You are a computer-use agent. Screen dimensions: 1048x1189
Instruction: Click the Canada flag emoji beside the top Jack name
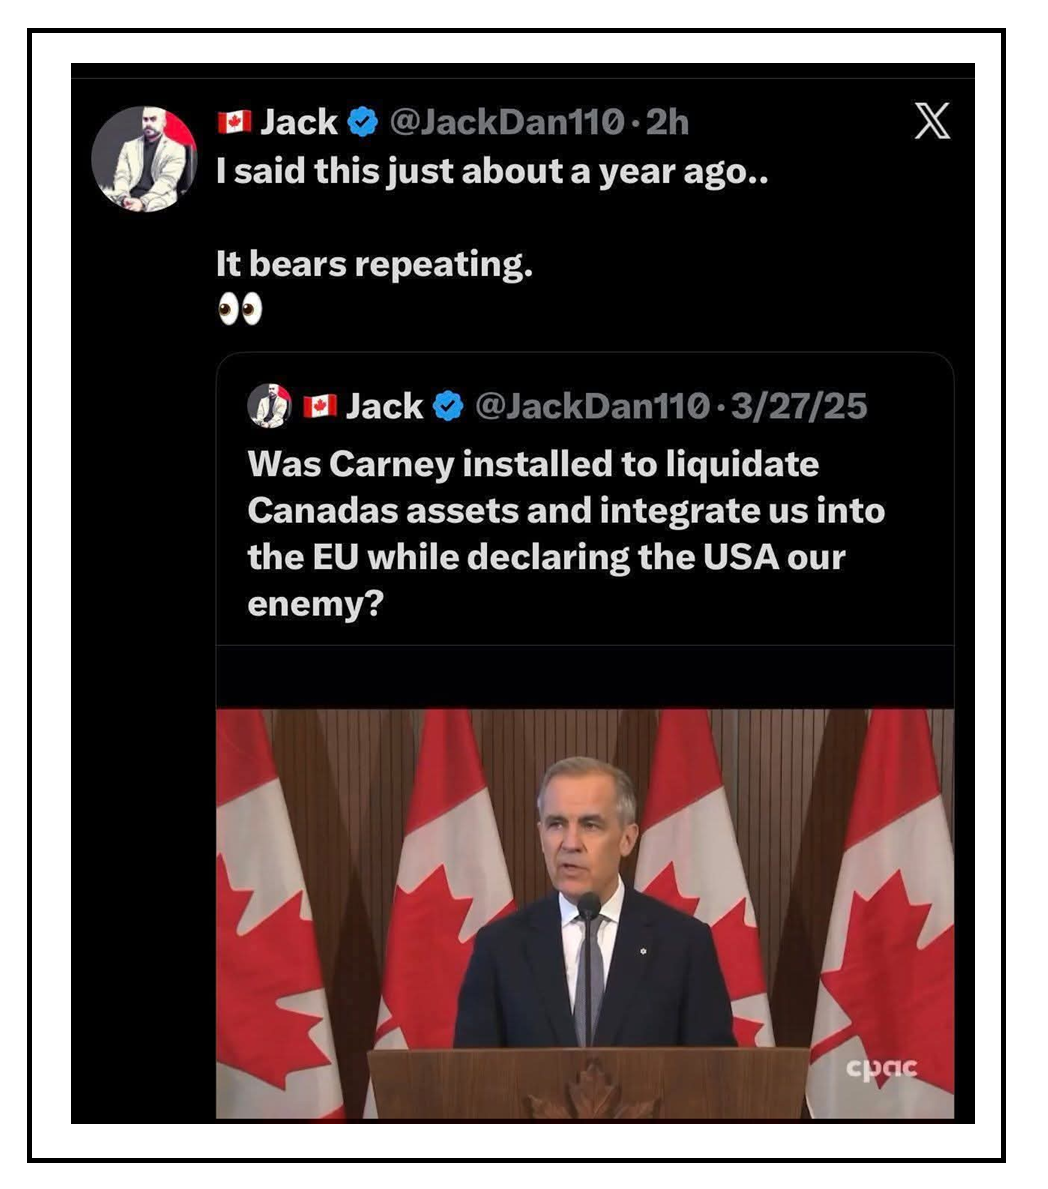pyautogui.click(x=234, y=122)
